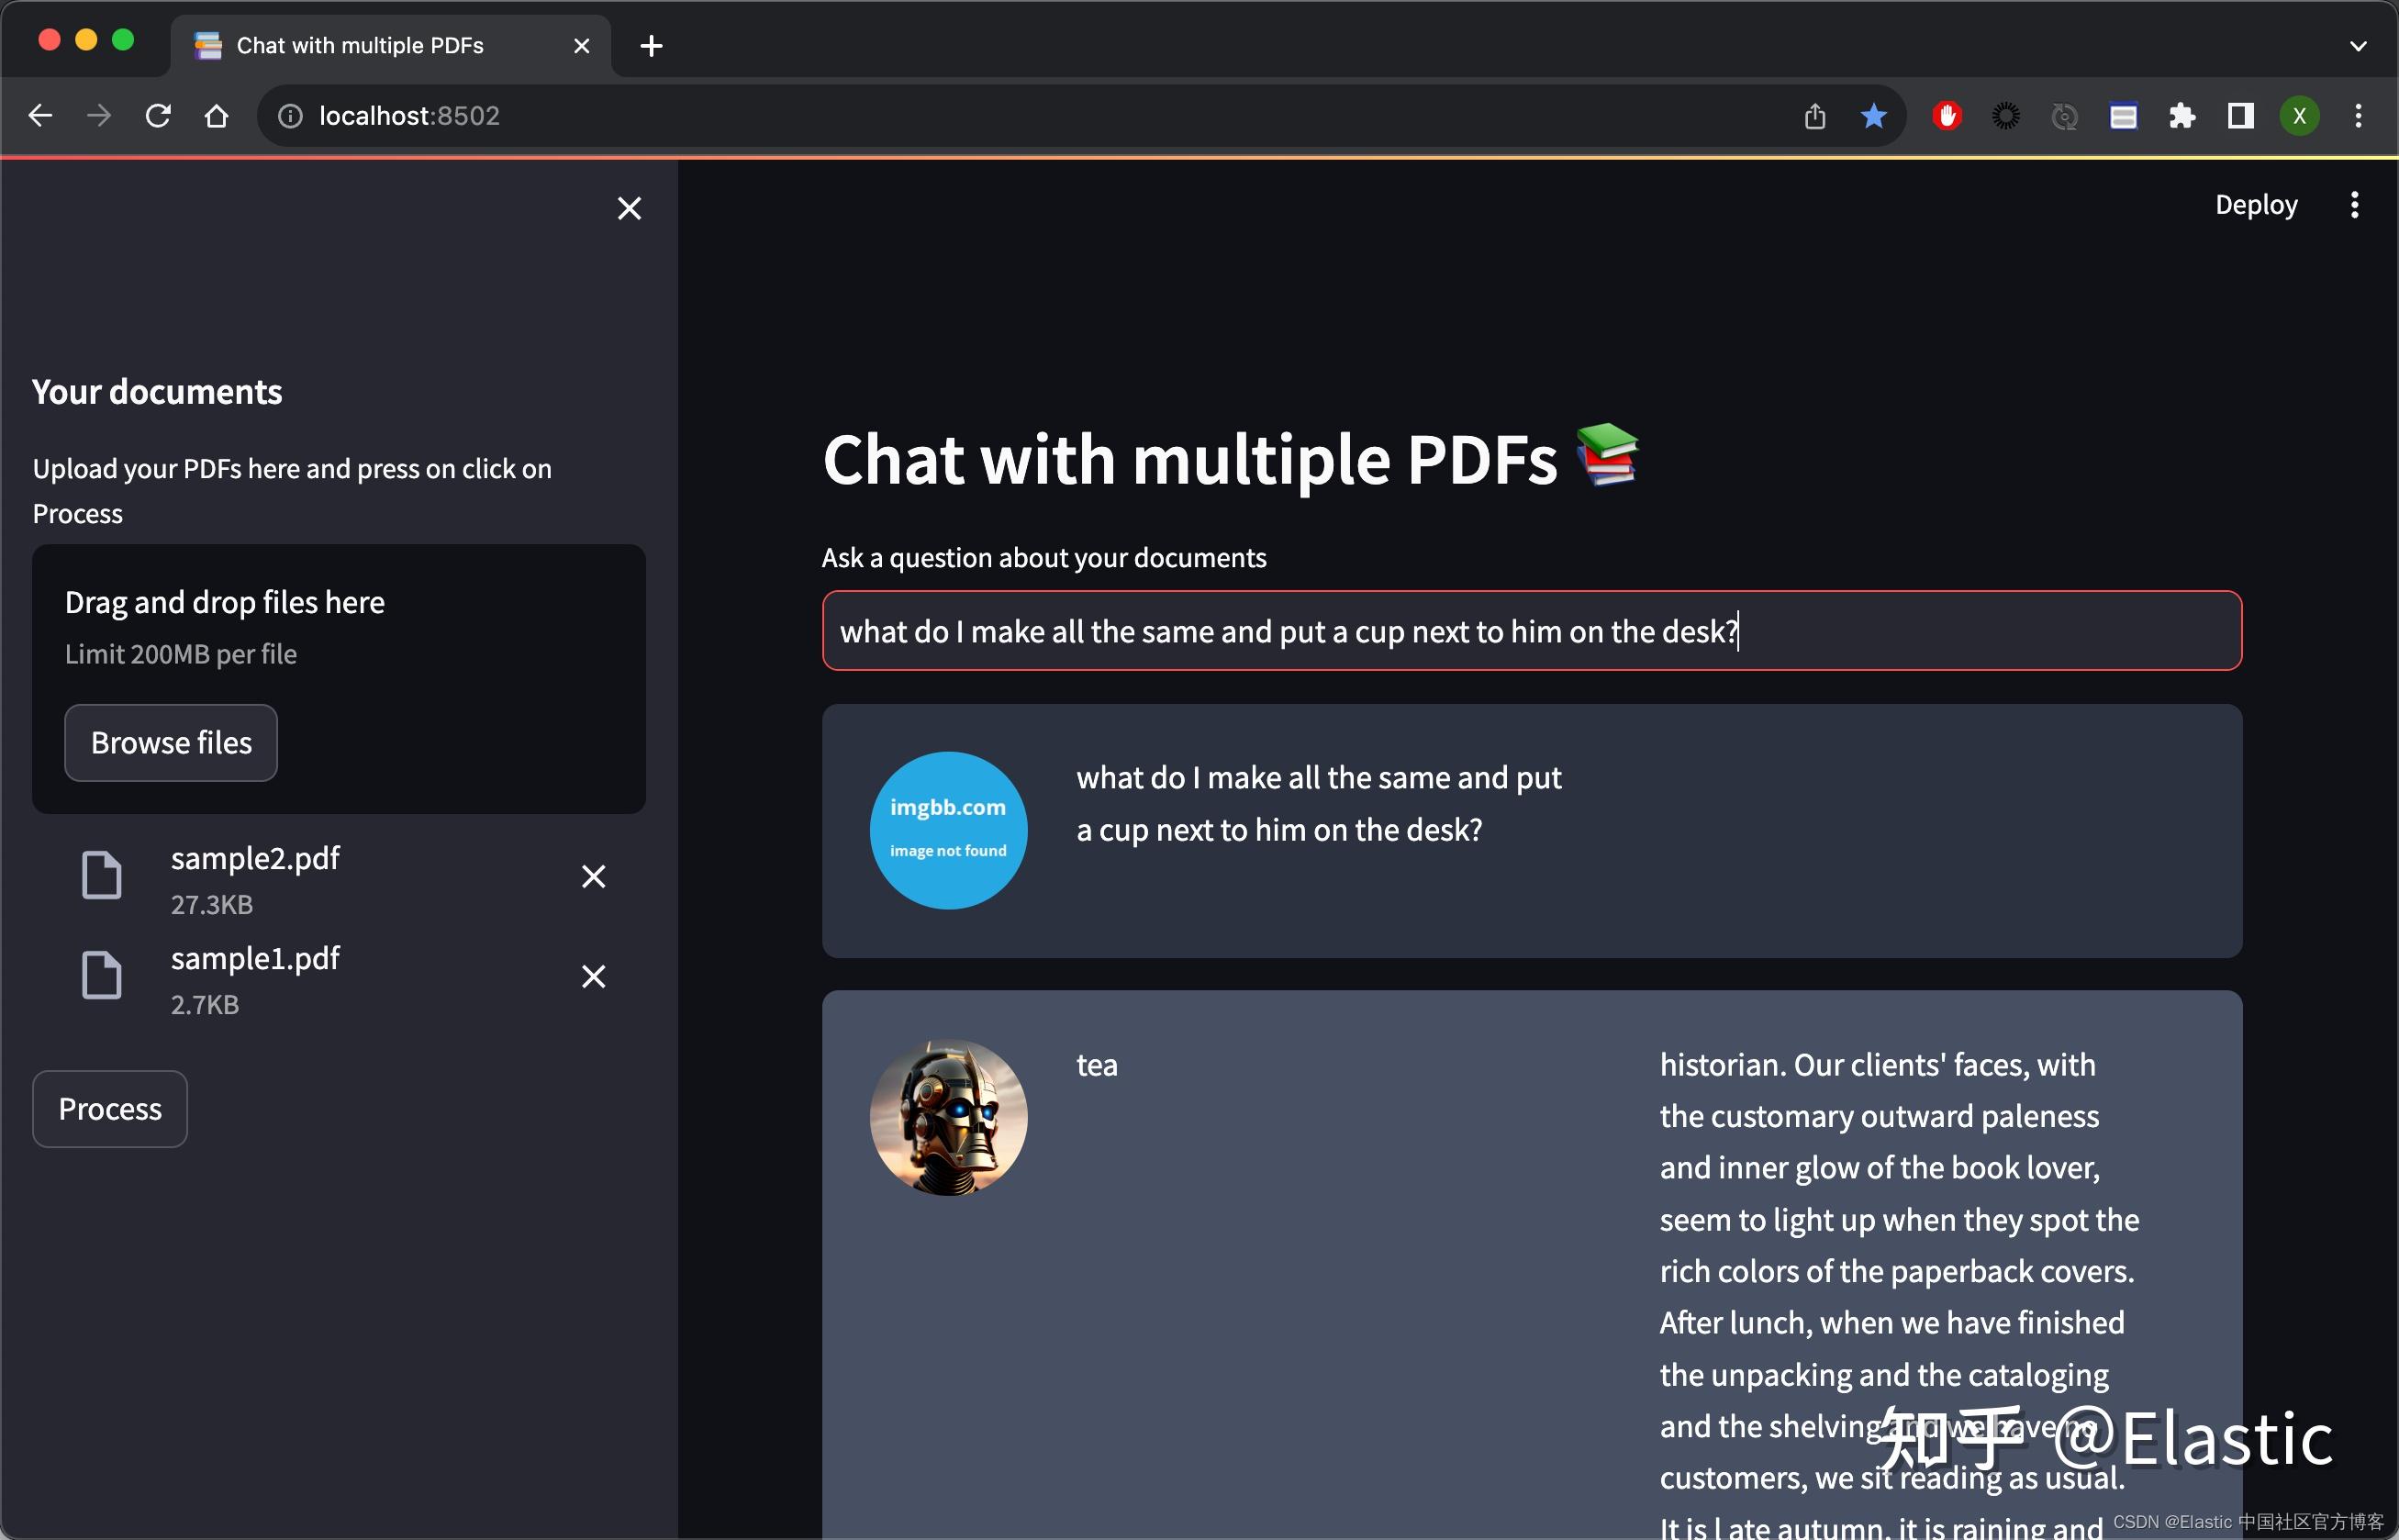This screenshot has height=1540, width=2399.
Task: Click the red hand adblock extension icon
Action: (1945, 116)
